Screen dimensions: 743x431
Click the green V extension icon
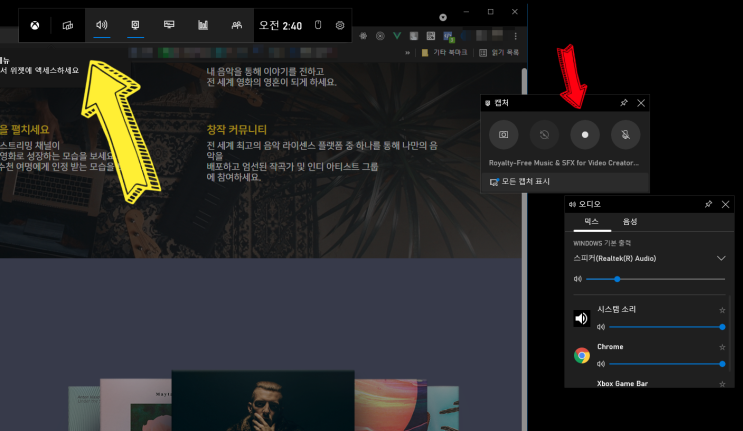[x=397, y=36]
